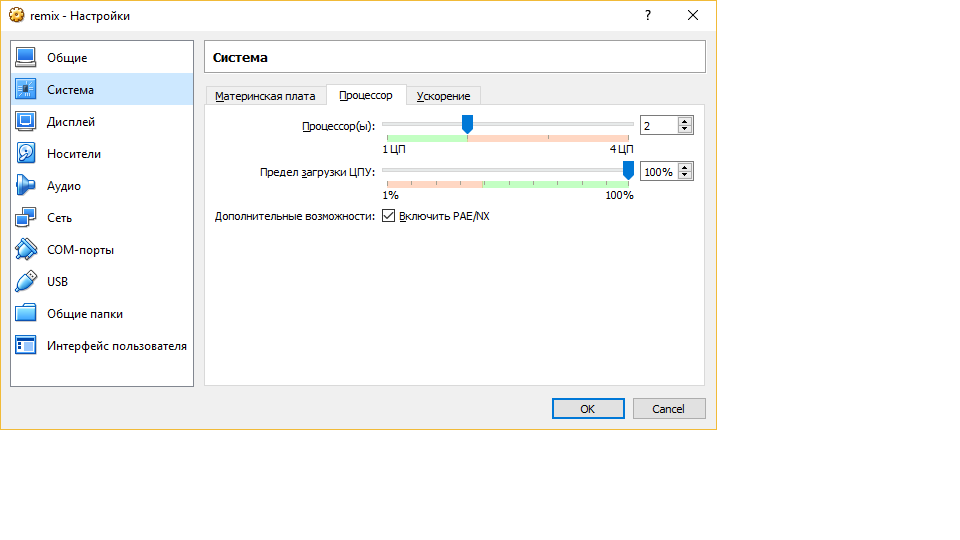Switch to the Материнская плата tab
The height and width of the screenshot is (540, 960).
(265, 96)
